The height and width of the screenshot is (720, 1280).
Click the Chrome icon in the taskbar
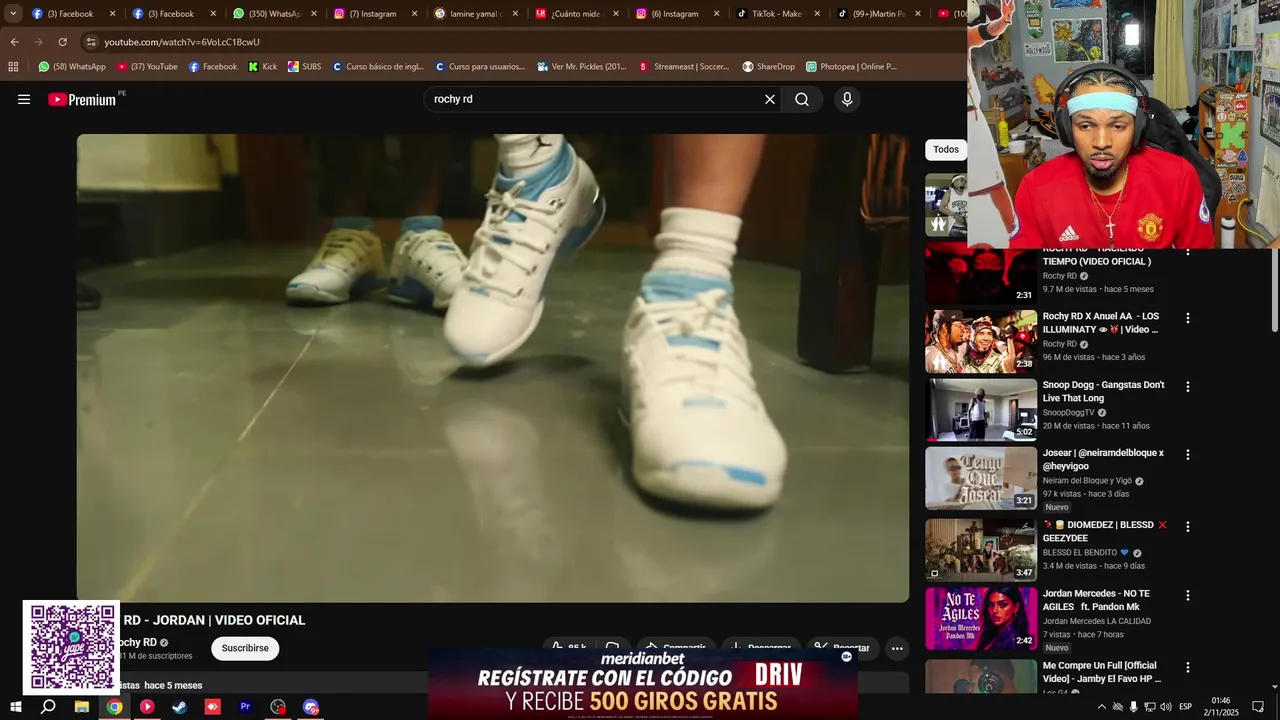tap(115, 707)
